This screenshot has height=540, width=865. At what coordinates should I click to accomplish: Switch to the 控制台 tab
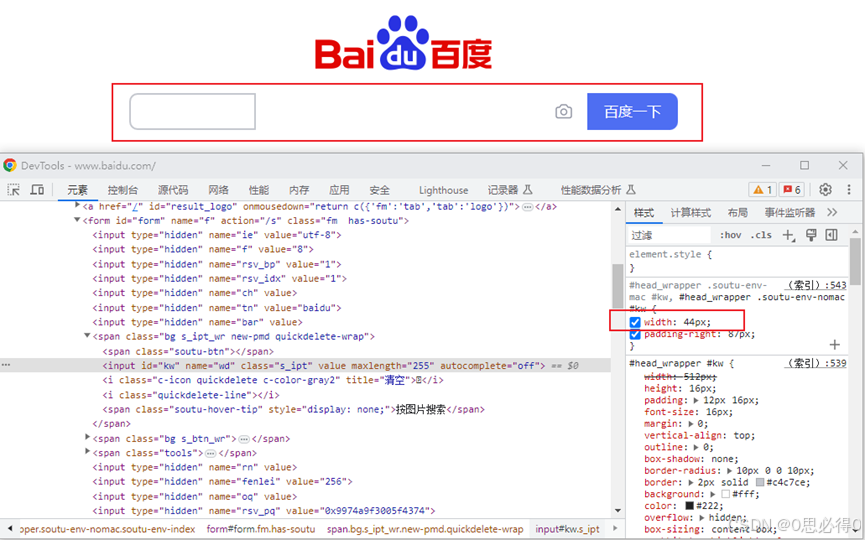tap(122, 190)
